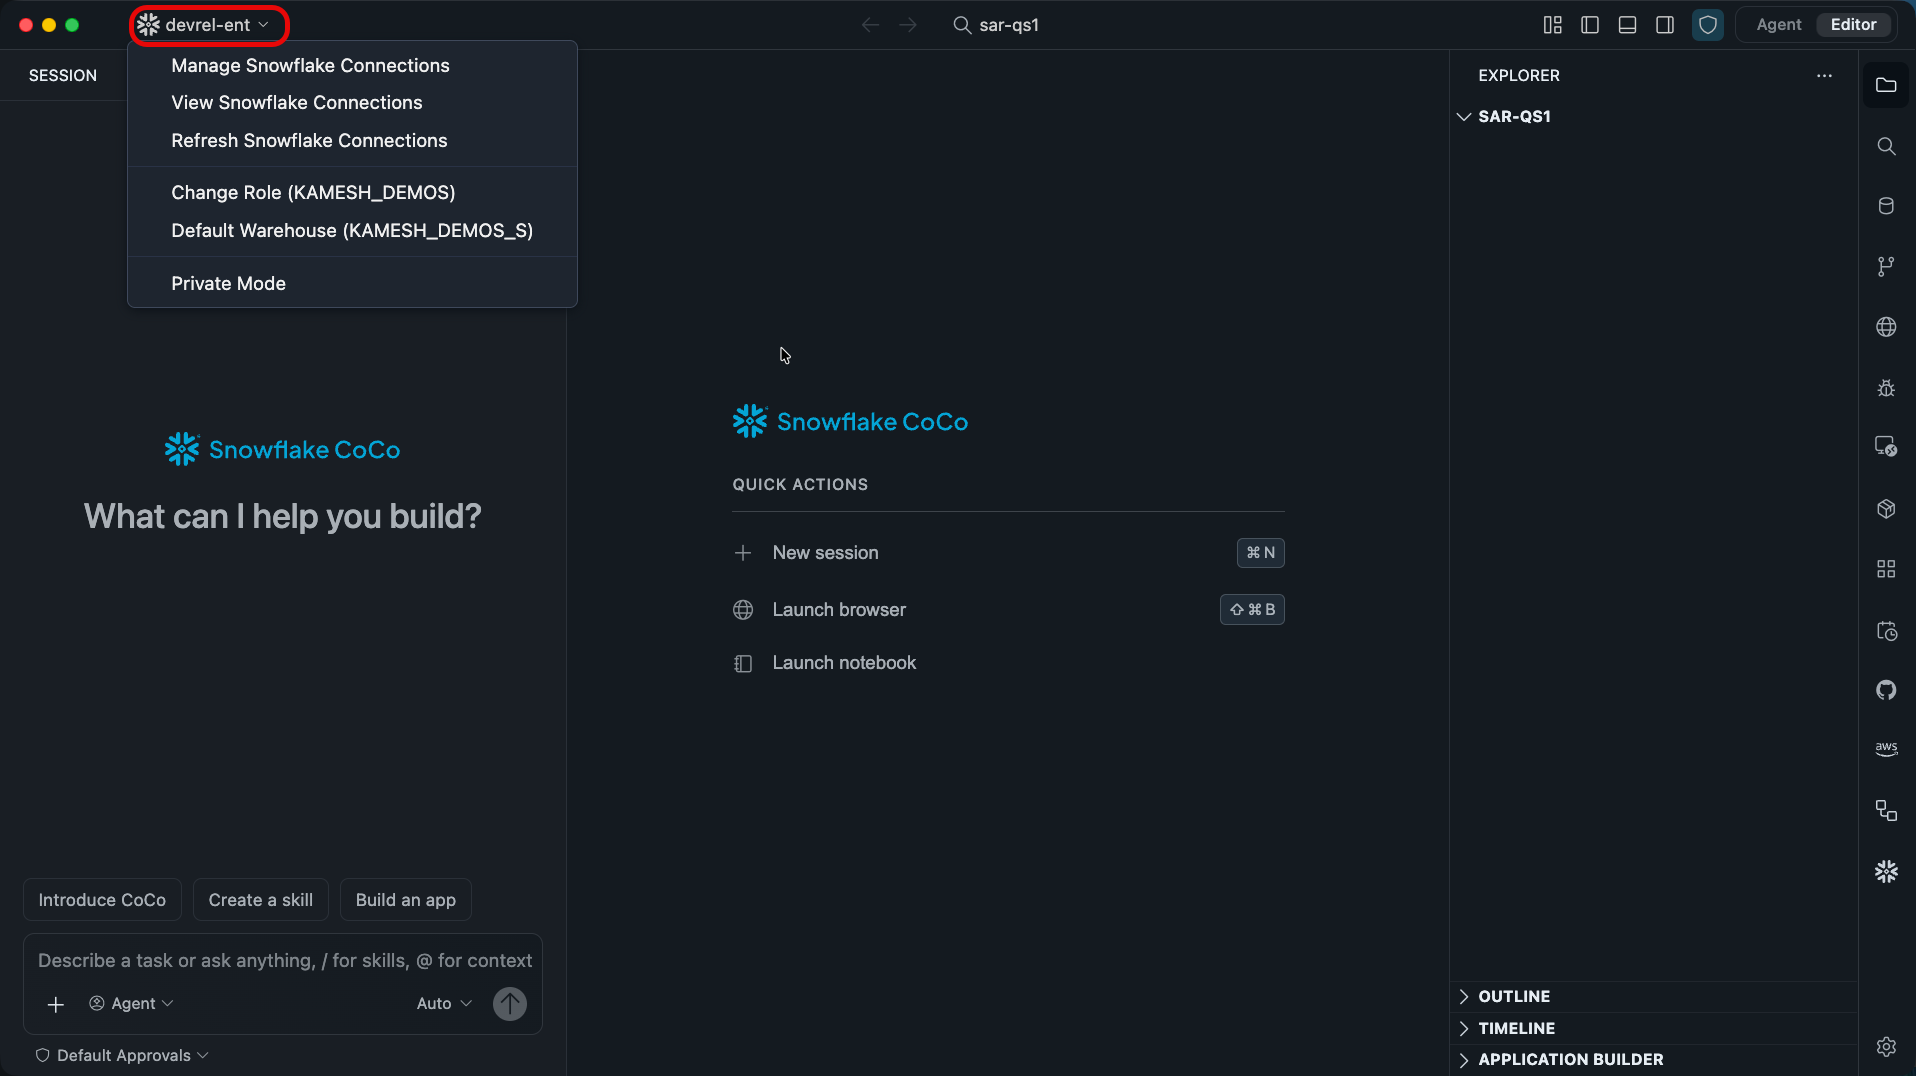Switch to Editor mode
The height and width of the screenshot is (1076, 1916).
pos(1853,25)
